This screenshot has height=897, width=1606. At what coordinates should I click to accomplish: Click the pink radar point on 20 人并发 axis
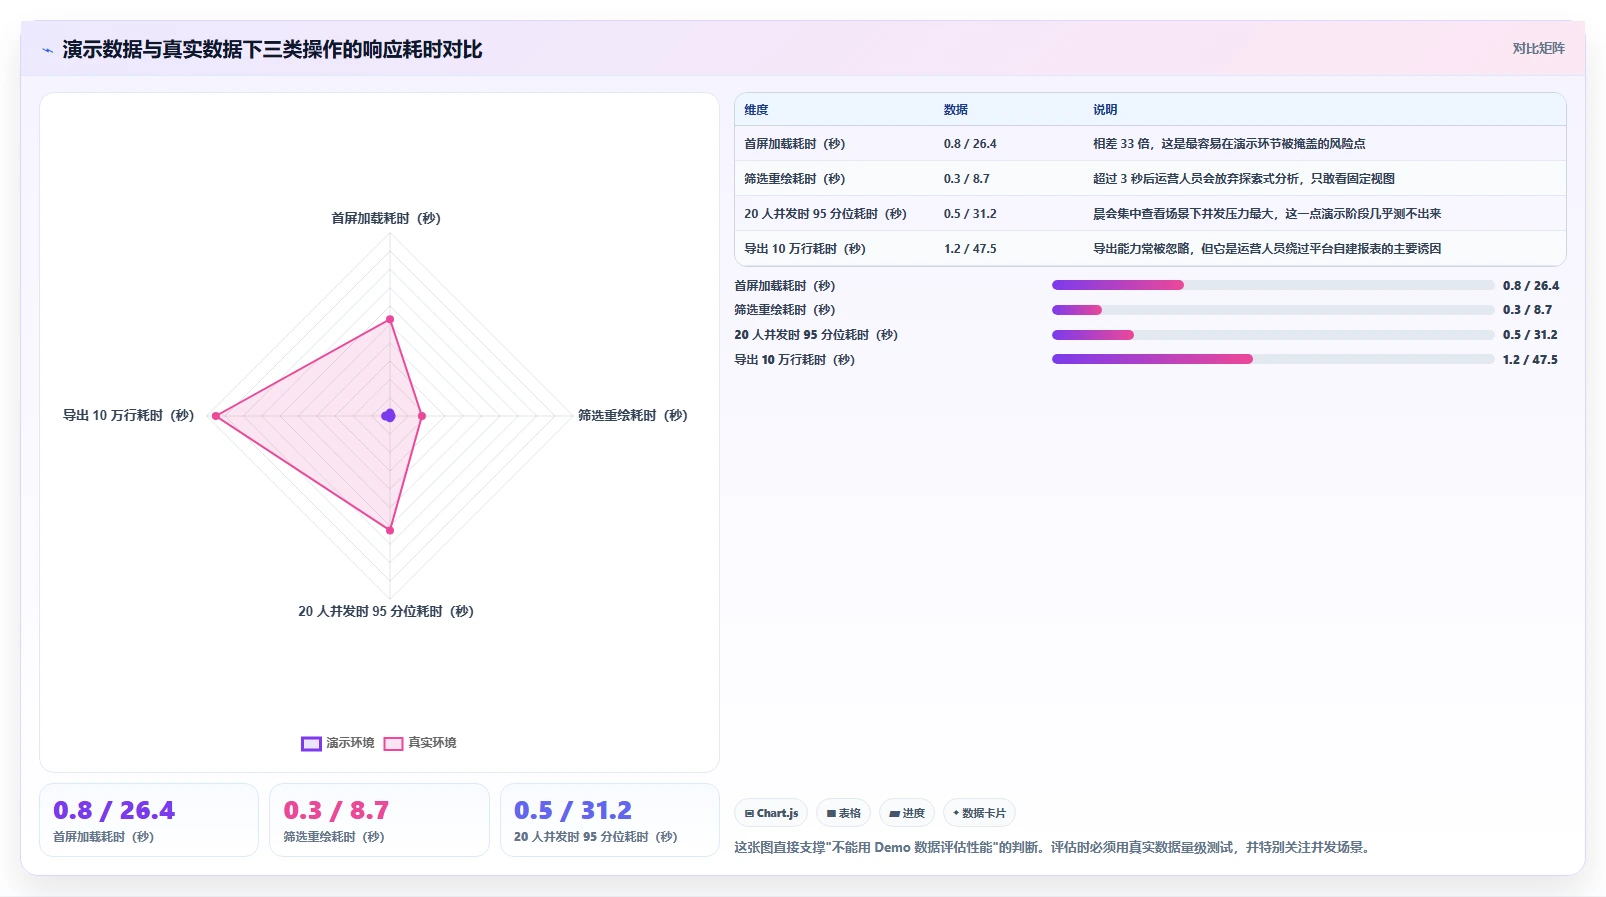[x=390, y=530]
